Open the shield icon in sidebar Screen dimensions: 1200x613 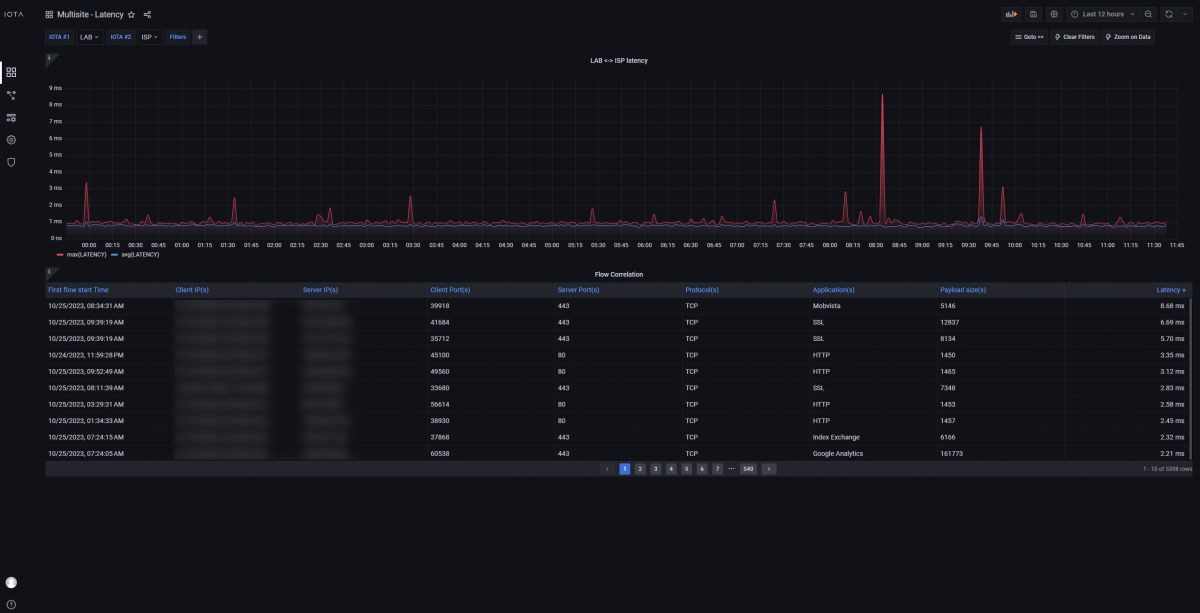coord(11,162)
